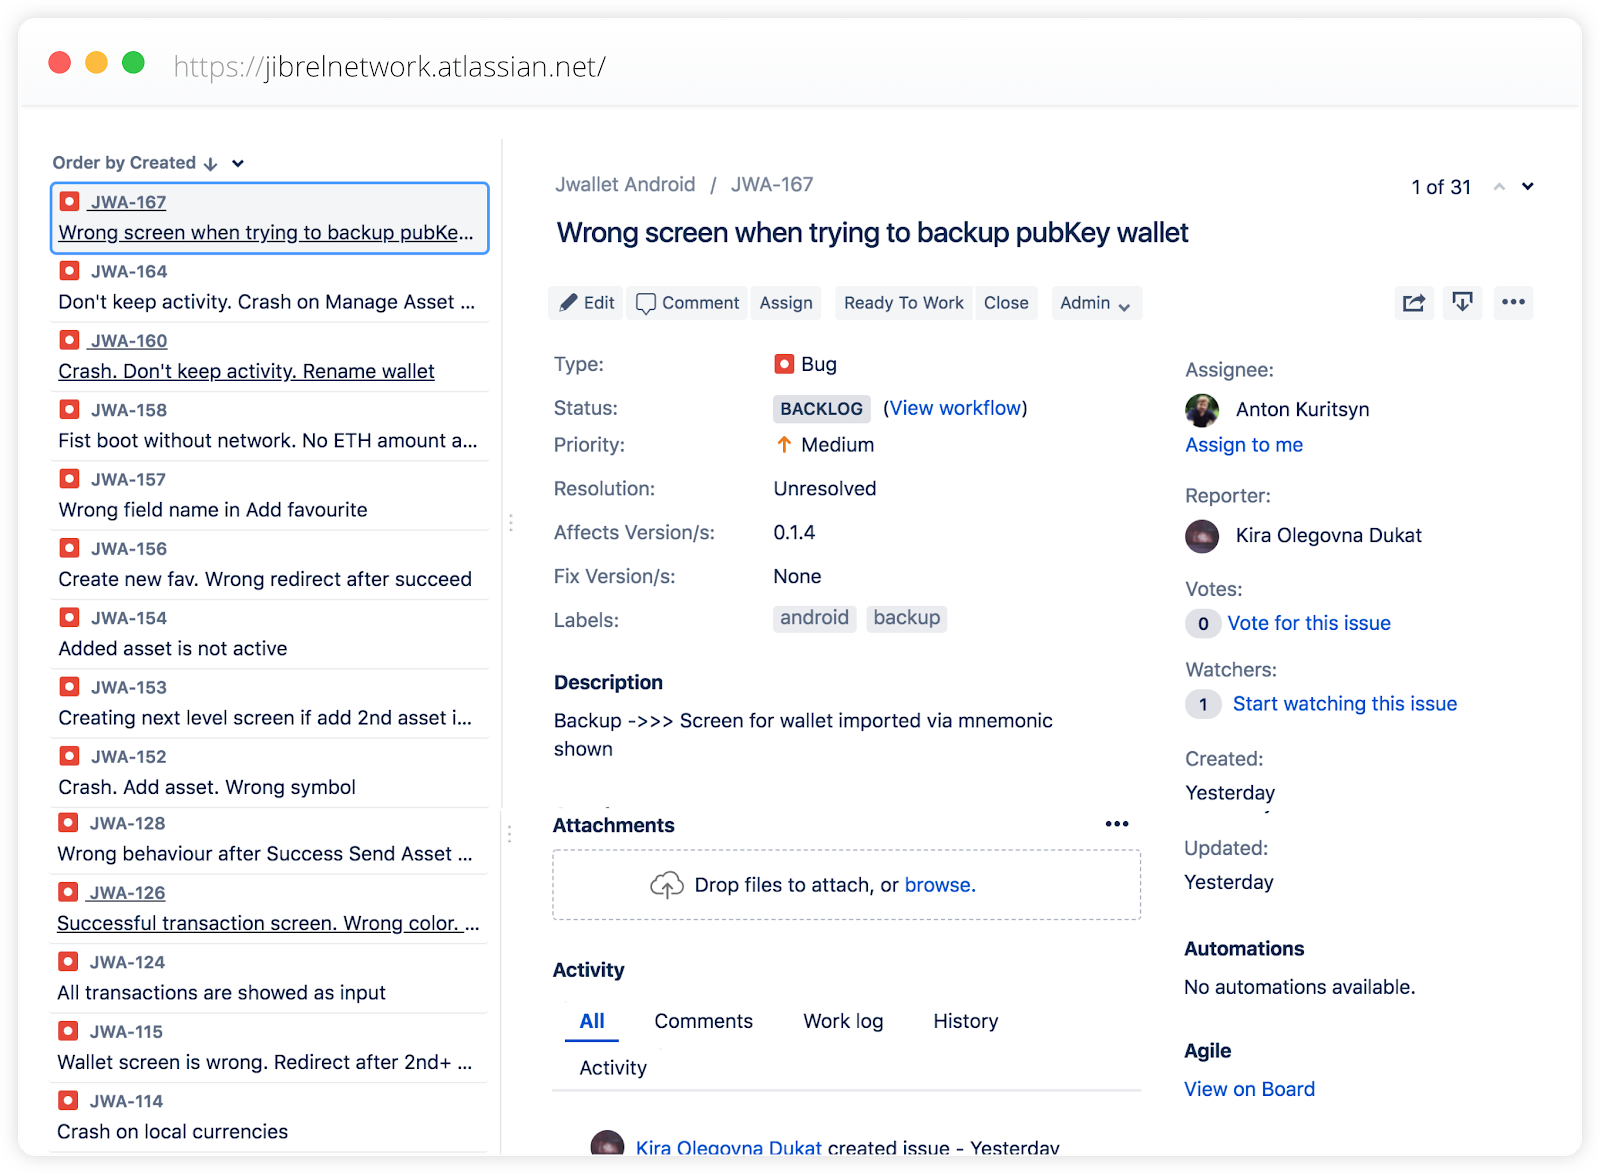1600x1174 pixels.
Task: Toggle the sort direction arrow by Order by Created
Action: [210, 164]
